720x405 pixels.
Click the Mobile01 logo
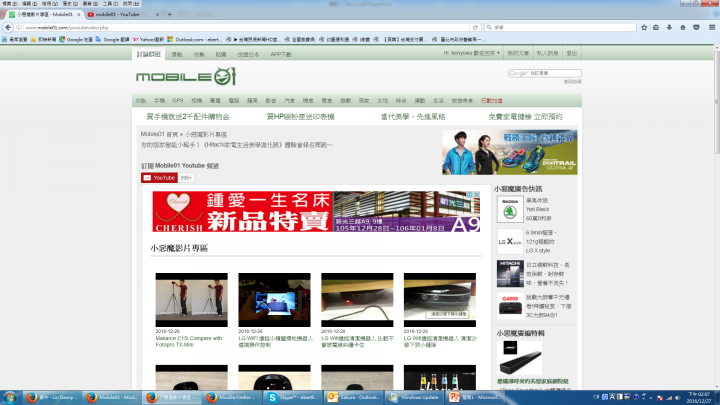[x=186, y=76]
